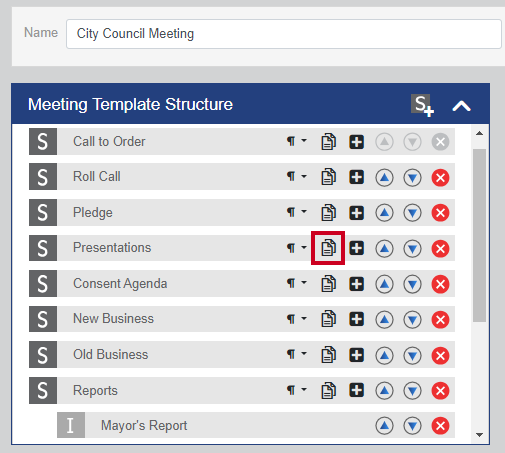Remove the Mayor's Report item
Image resolution: width=505 pixels, height=453 pixels.
coord(440,426)
